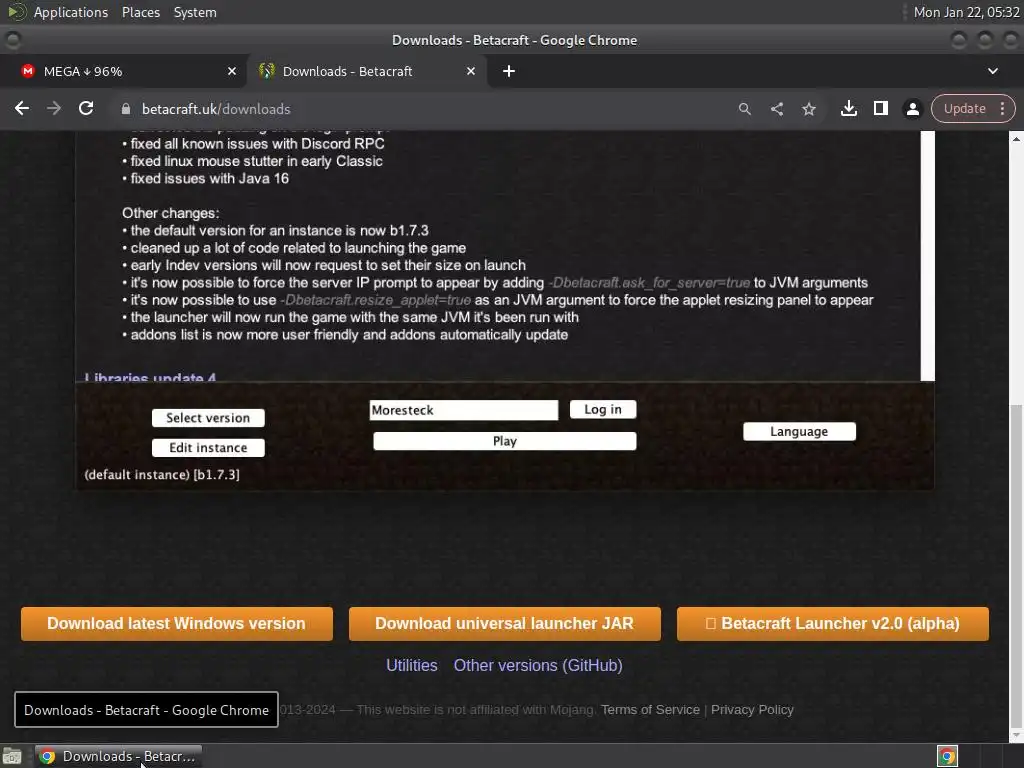Viewport: 1024px width, 768px height.
Task: Click the 'fixed all known issues with Discord RPC' line
Action: coord(257,144)
